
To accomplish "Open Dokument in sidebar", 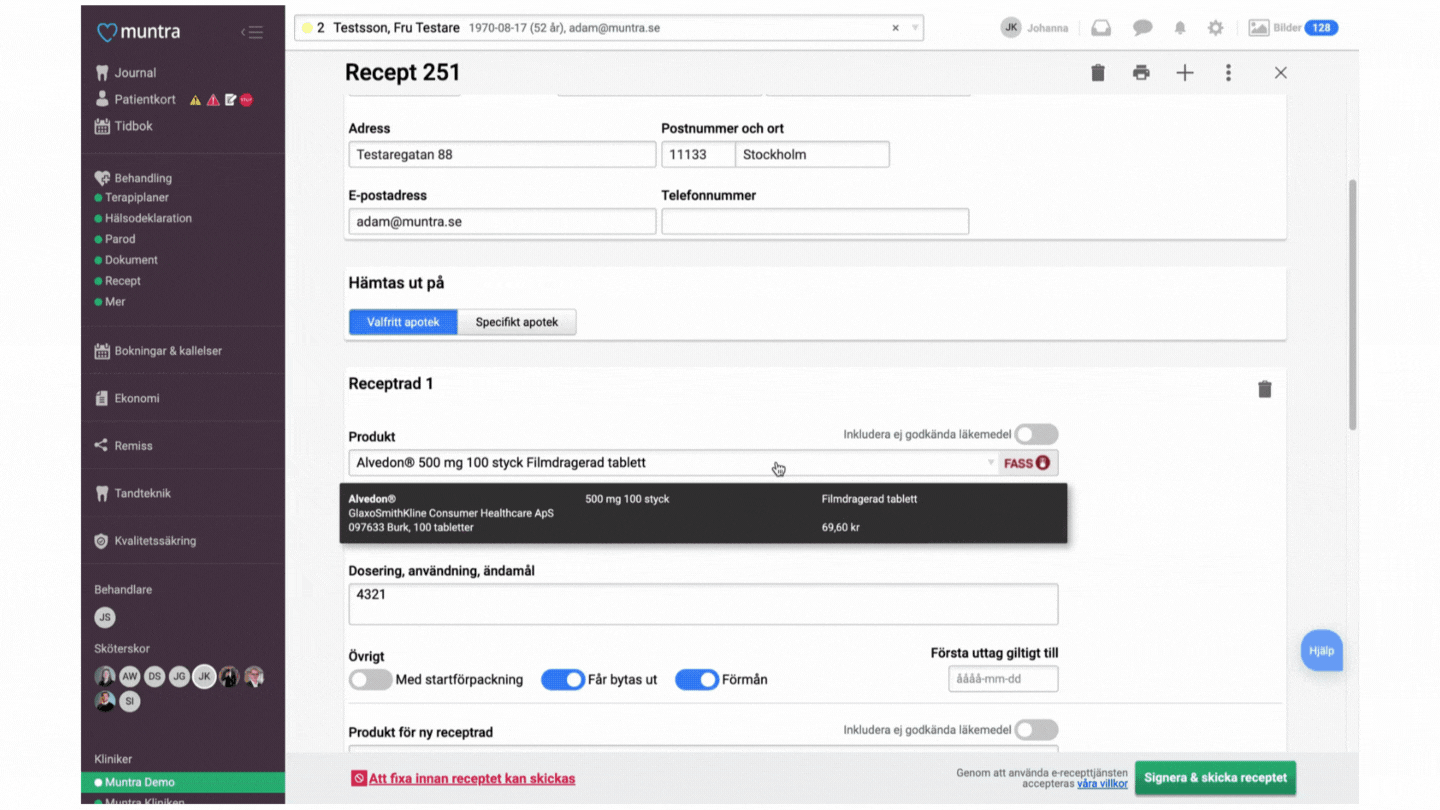I will click(x=131, y=260).
